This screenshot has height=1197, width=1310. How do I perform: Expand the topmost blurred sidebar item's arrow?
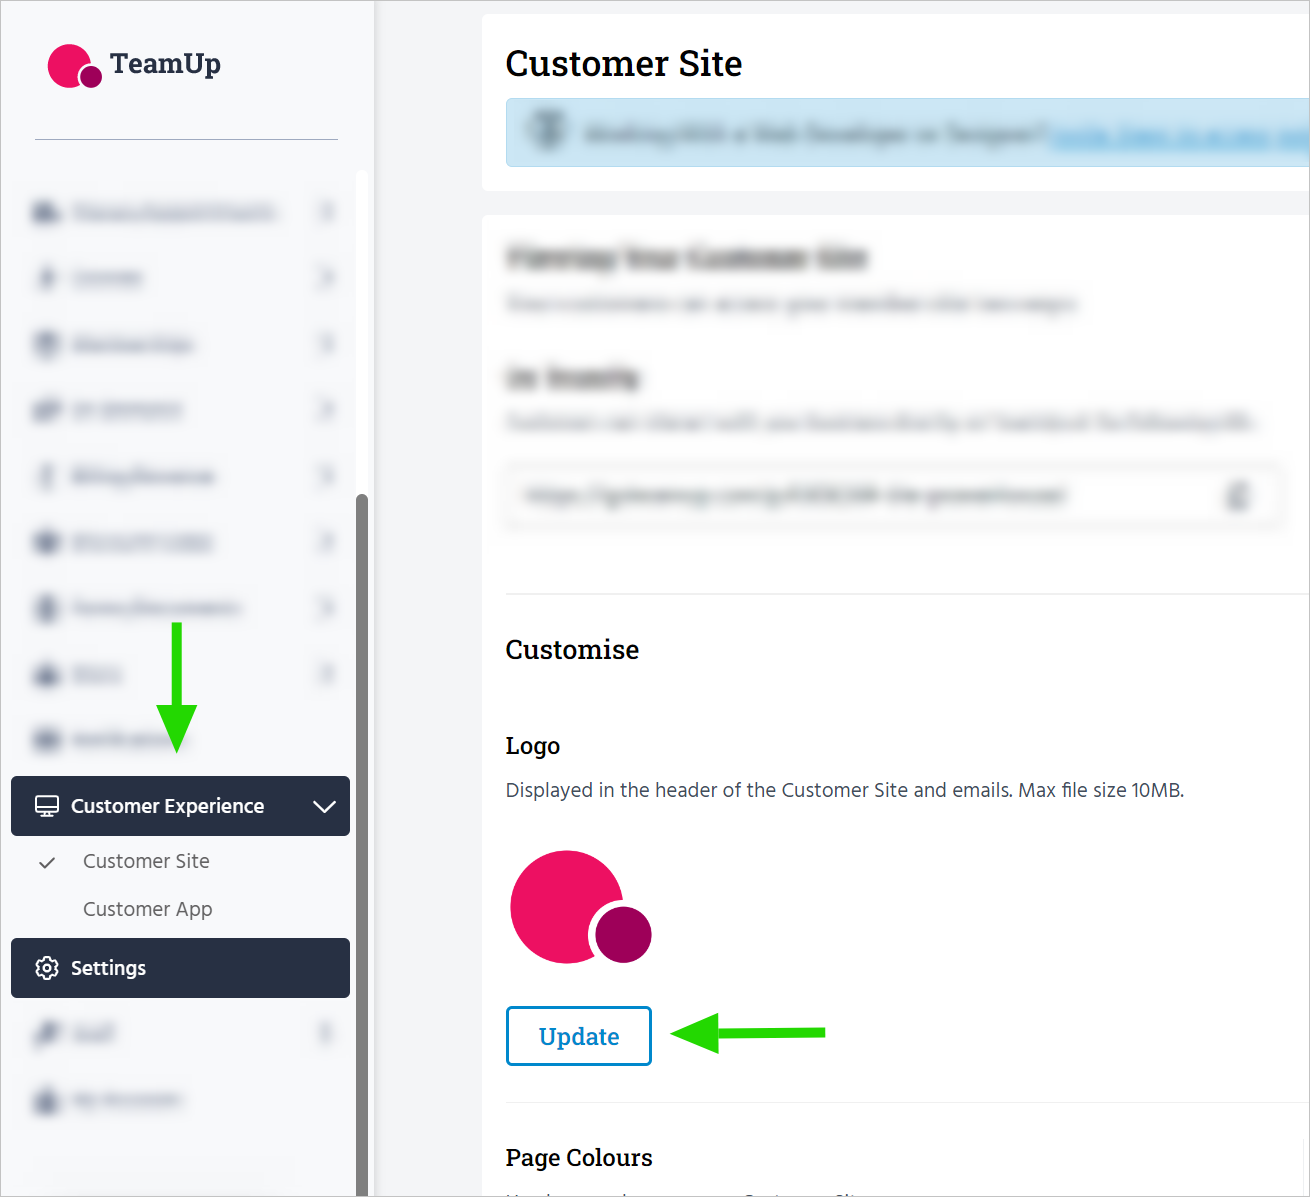[326, 212]
